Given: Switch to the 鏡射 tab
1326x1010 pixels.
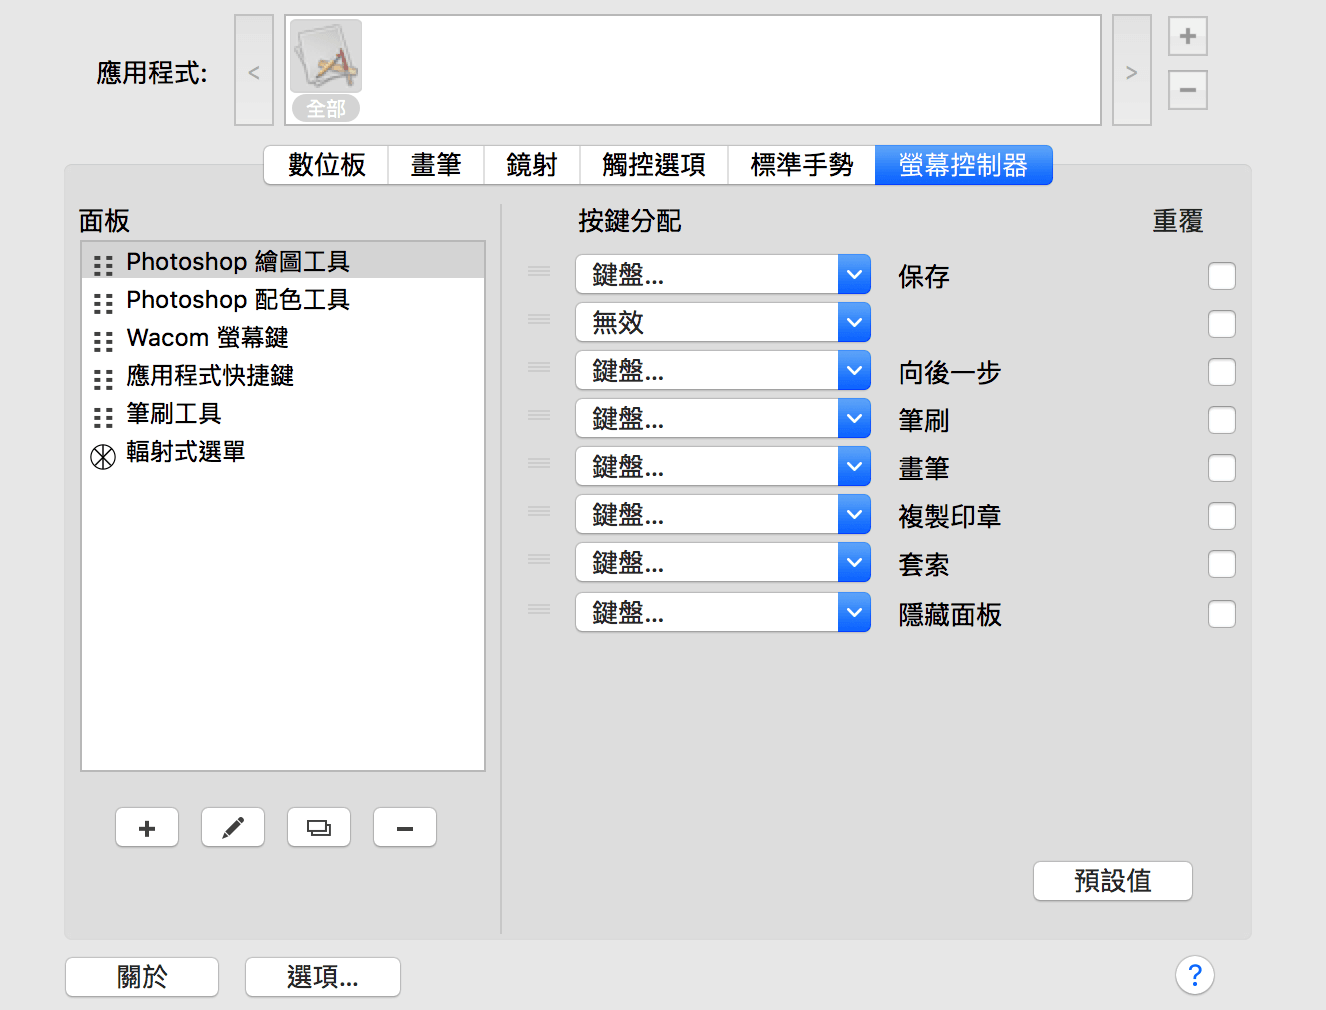Looking at the screenshot, I should pos(532,165).
